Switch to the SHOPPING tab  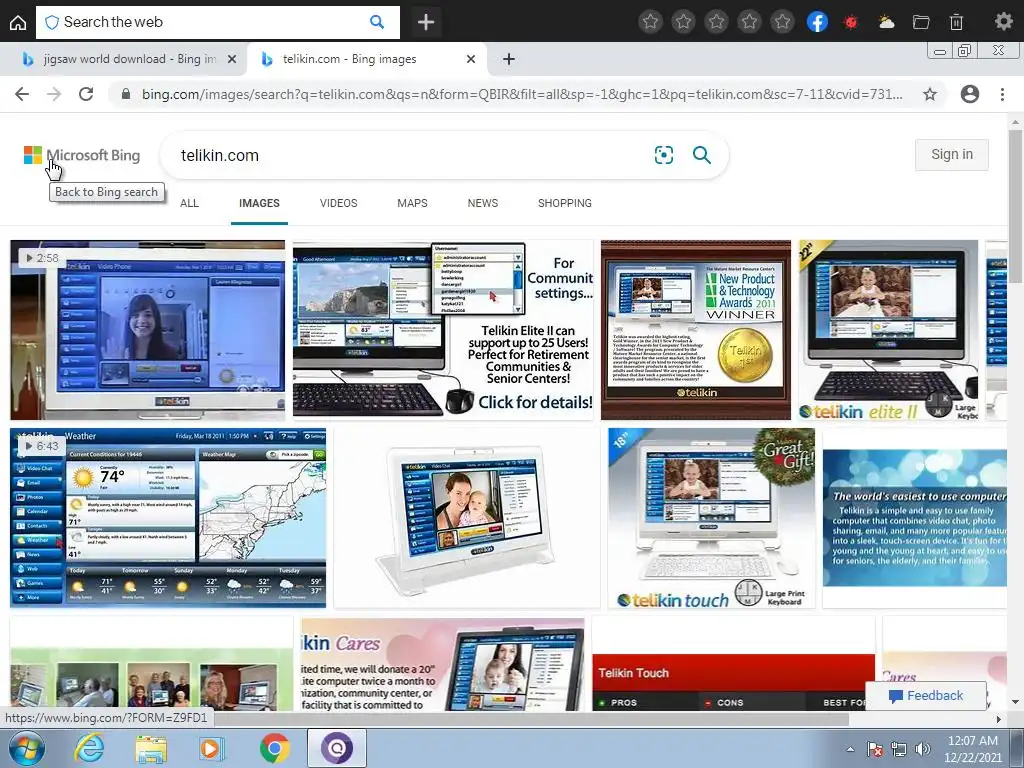pyautogui.click(x=565, y=203)
